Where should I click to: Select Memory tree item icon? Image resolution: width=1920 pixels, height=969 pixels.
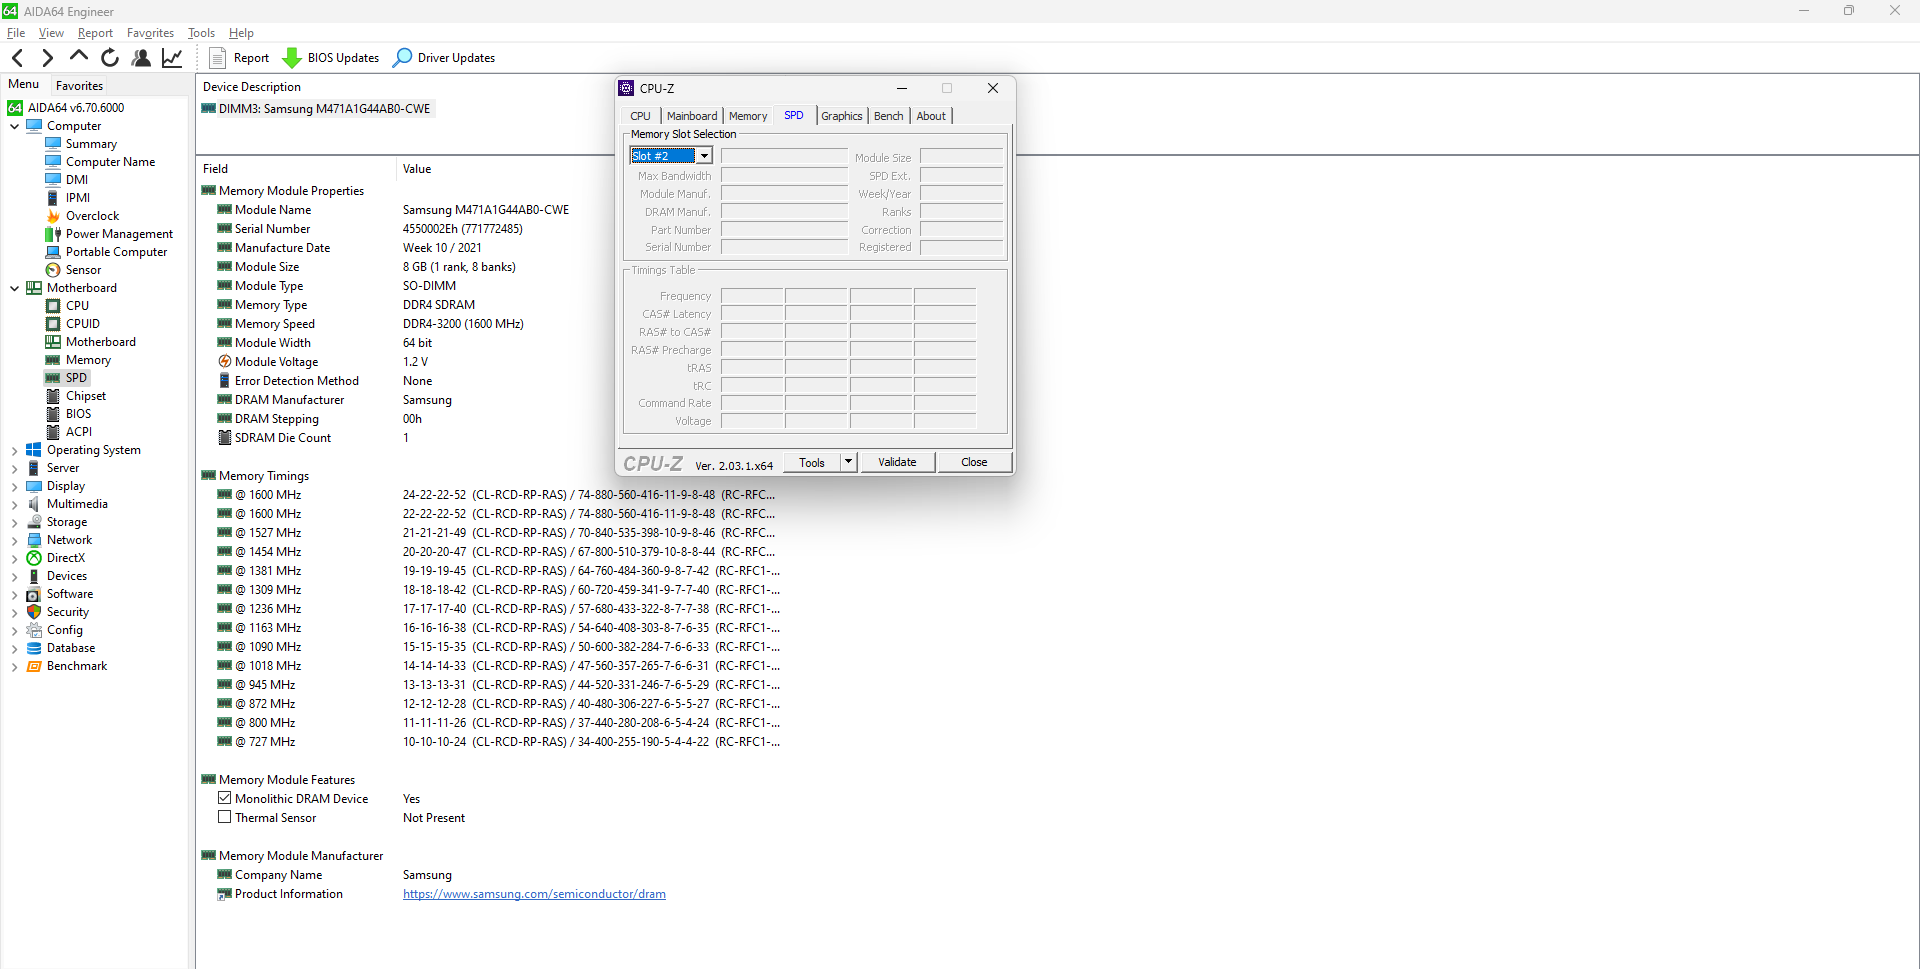[54, 360]
